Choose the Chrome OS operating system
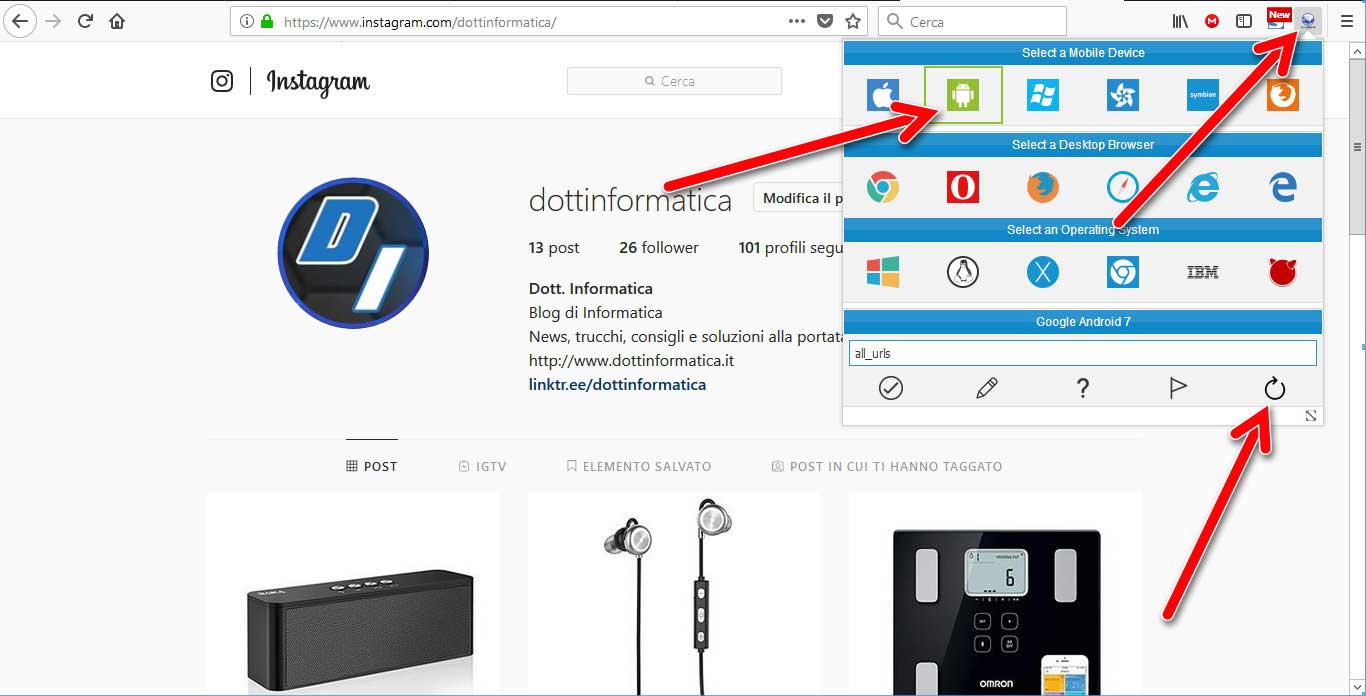Screen dimensions: 1366x696 [x=1122, y=271]
